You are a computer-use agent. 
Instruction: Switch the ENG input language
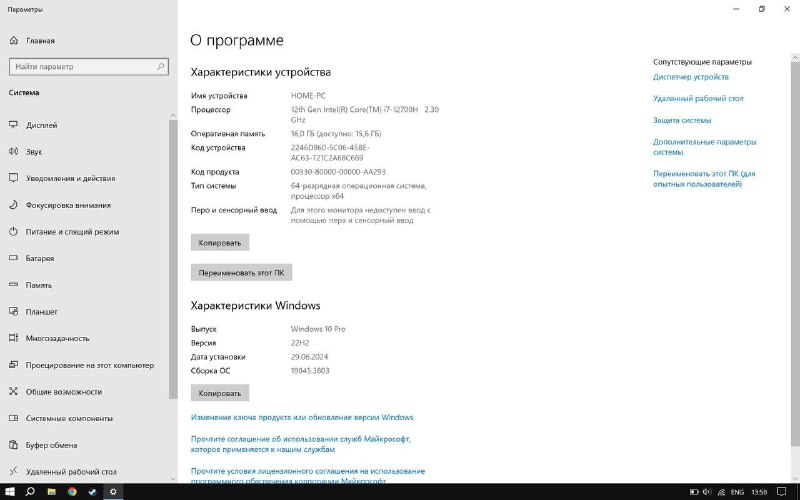click(x=737, y=492)
